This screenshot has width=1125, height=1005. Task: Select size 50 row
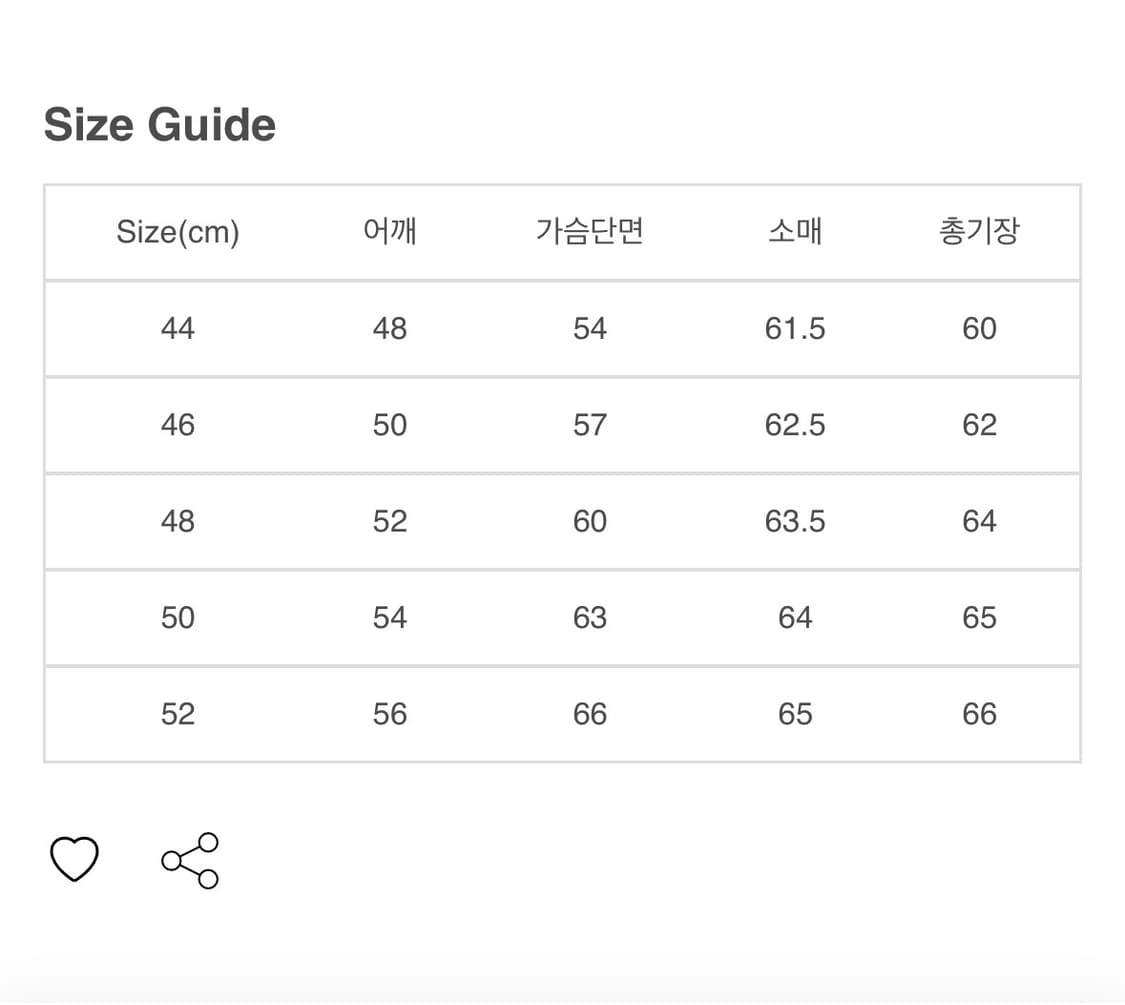pyautogui.click(x=178, y=617)
